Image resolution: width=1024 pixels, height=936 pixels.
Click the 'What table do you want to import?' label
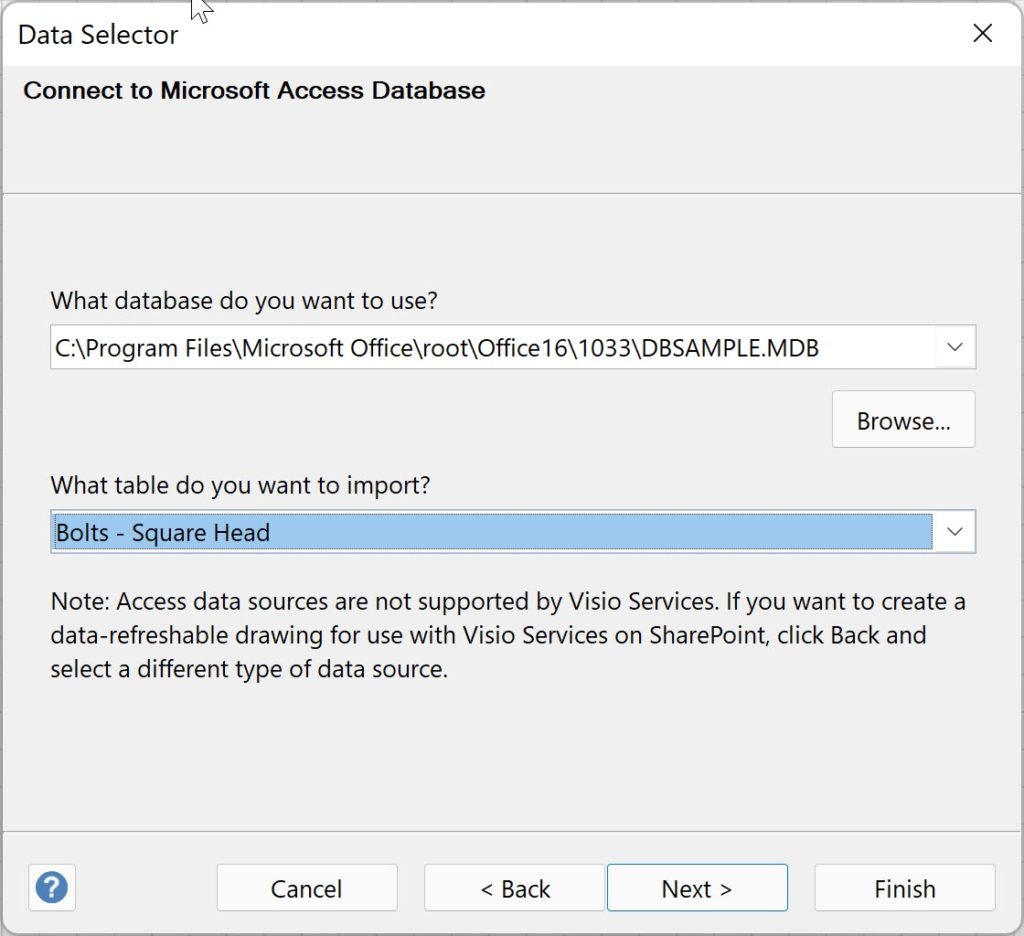pyautogui.click(x=240, y=486)
